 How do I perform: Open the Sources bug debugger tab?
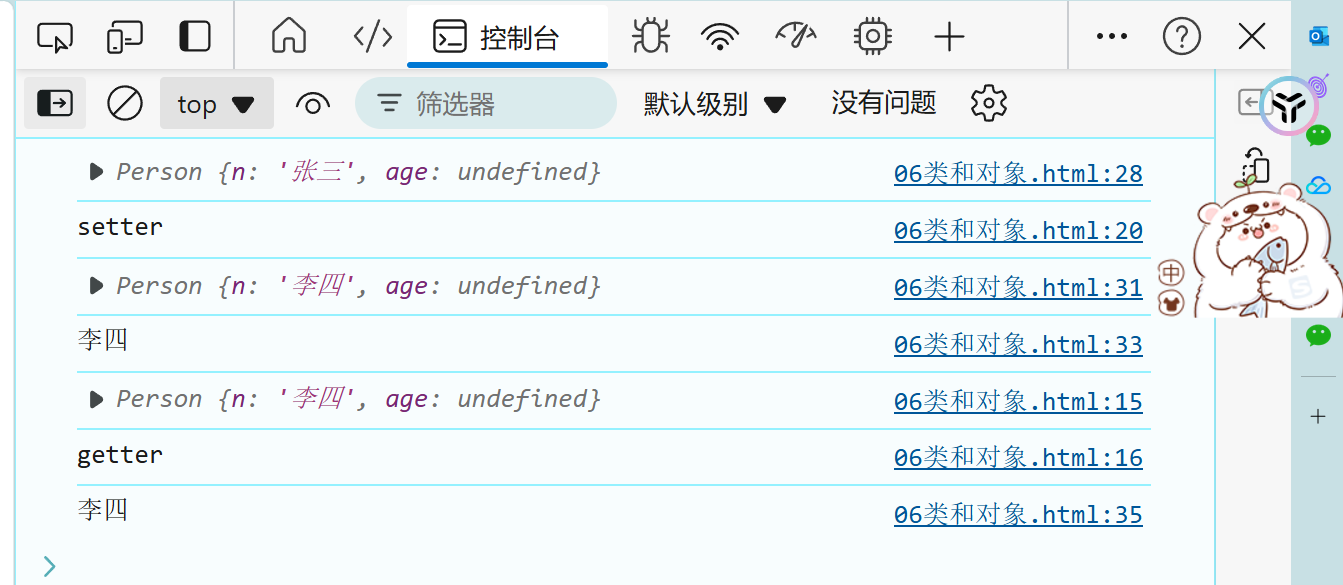point(650,37)
